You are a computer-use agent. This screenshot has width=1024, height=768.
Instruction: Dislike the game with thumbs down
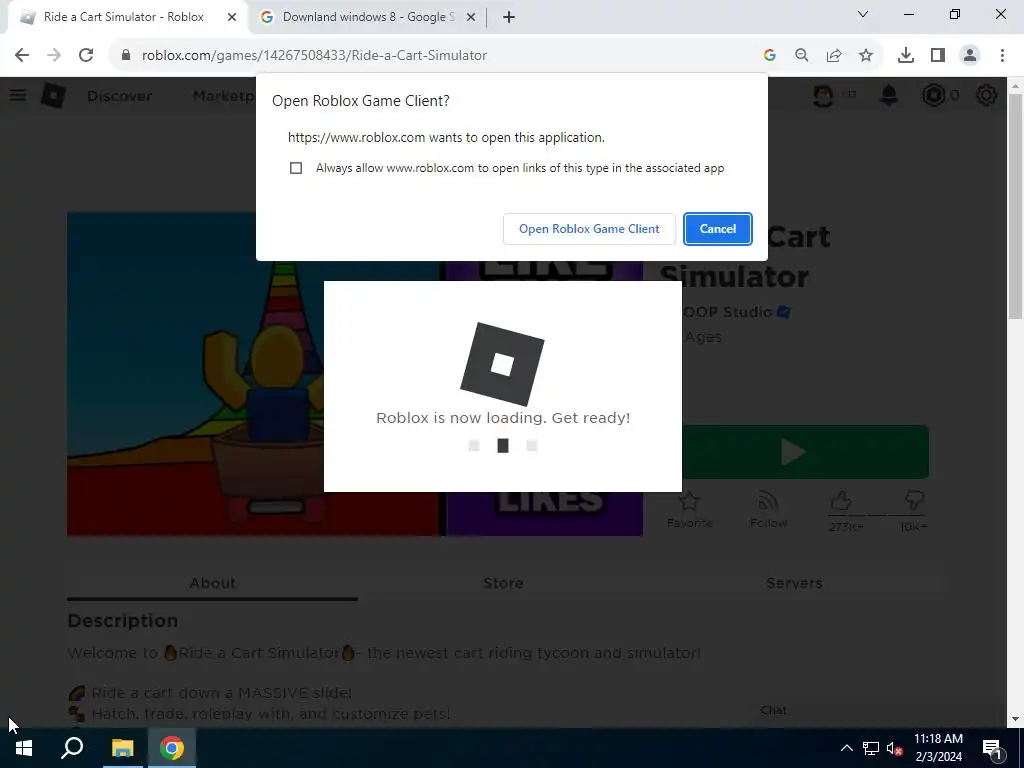tap(914, 502)
